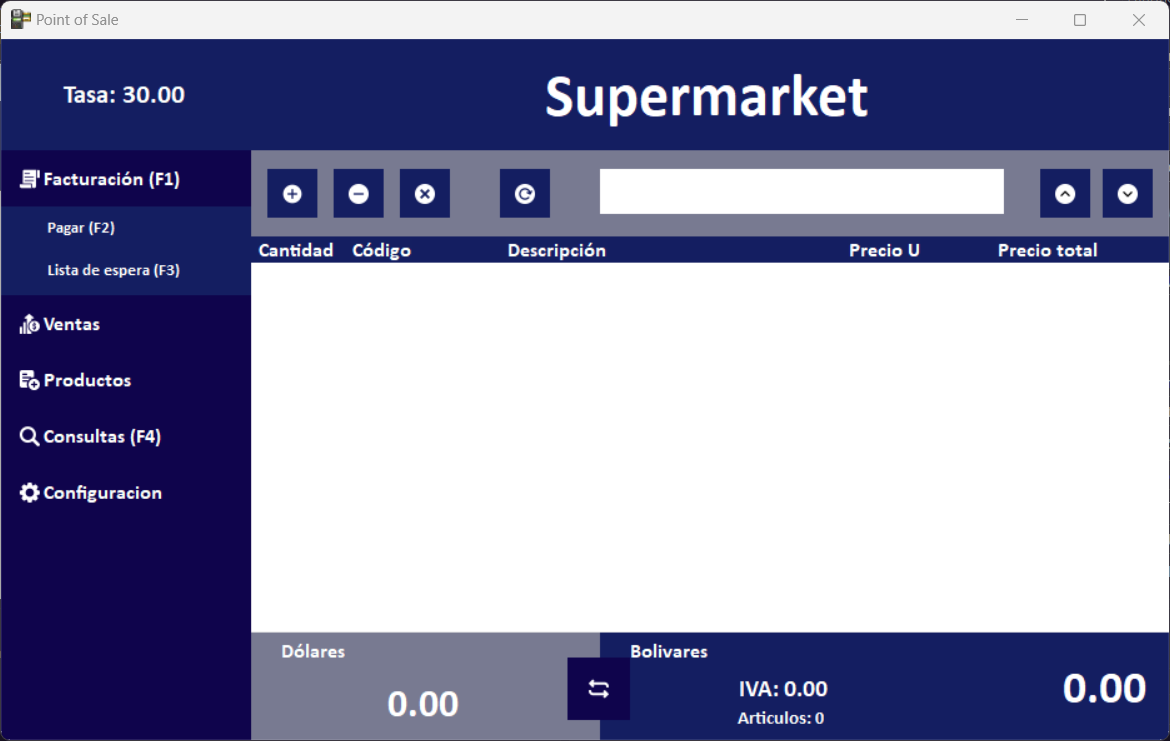Click the Tasa: 30.00 exchange rate label
The image size is (1170, 741).
point(124,95)
